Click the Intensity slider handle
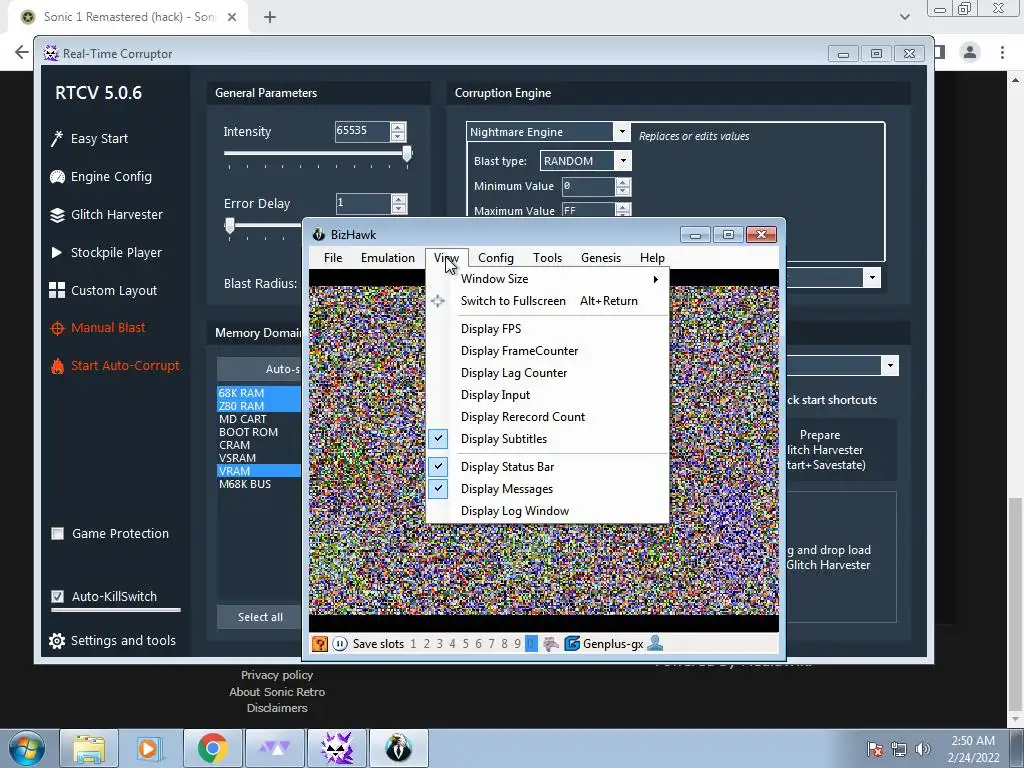This screenshot has width=1024, height=768. coord(407,154)
